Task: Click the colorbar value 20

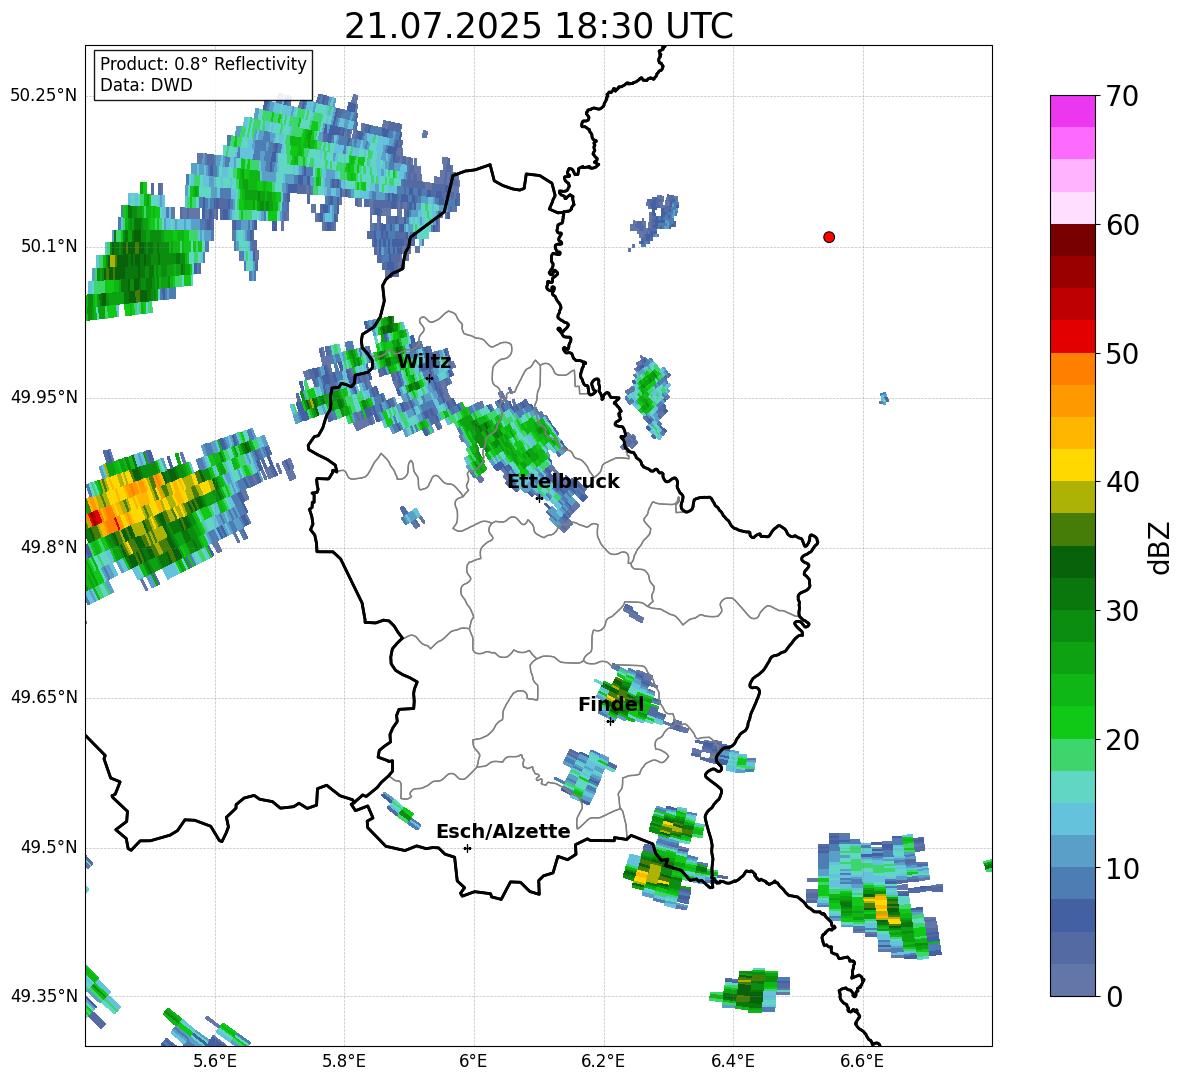Action: [x=1122, y=739]
